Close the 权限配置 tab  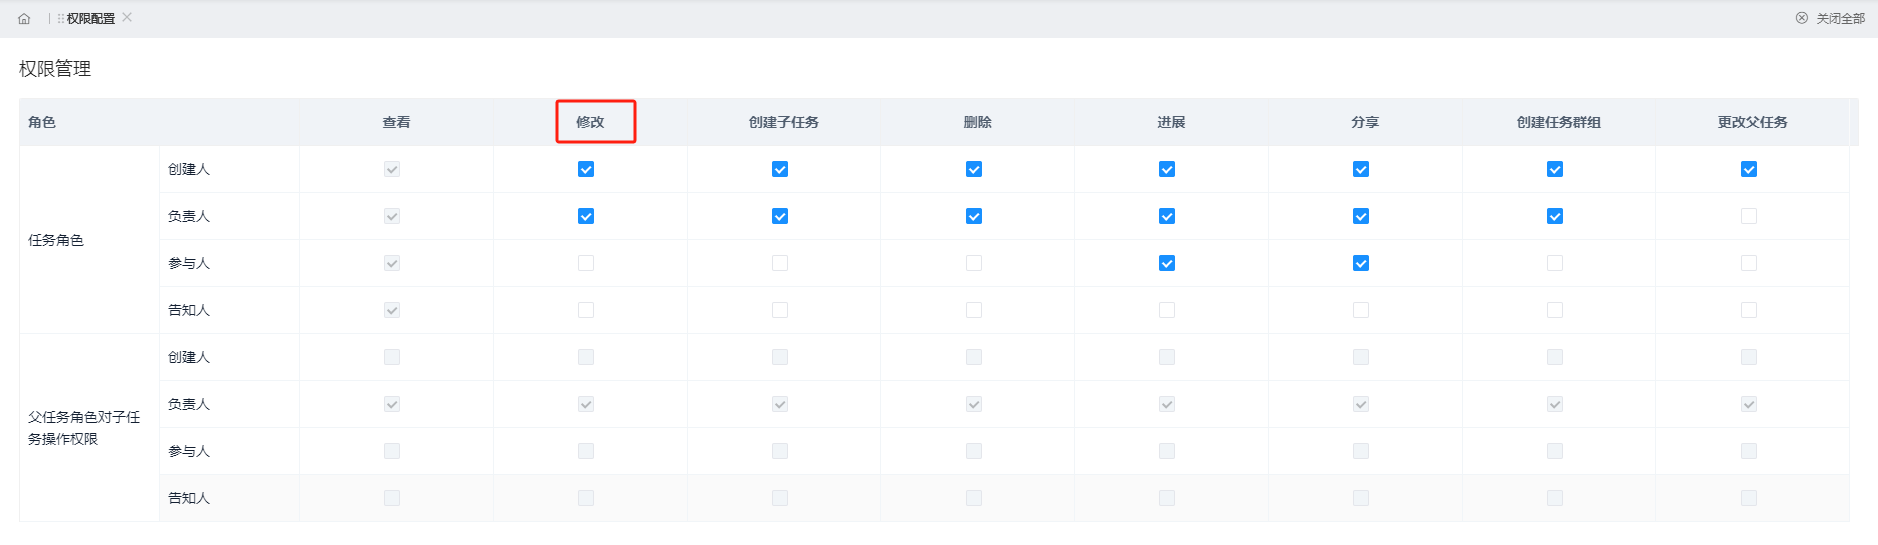[x=127, y=18]
